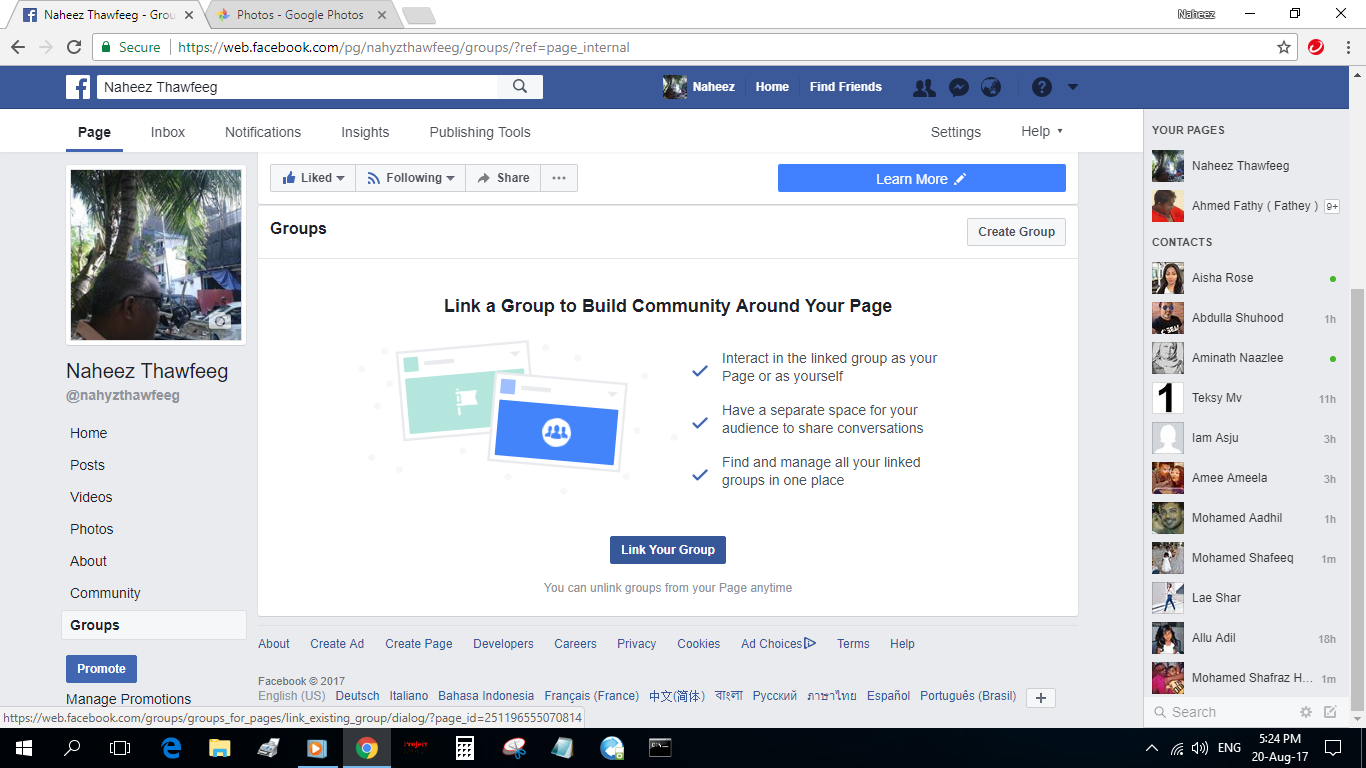Click Naheez profile picture in header
Viewport: 1366px width, 768px height.
click(x=674, y=87)
